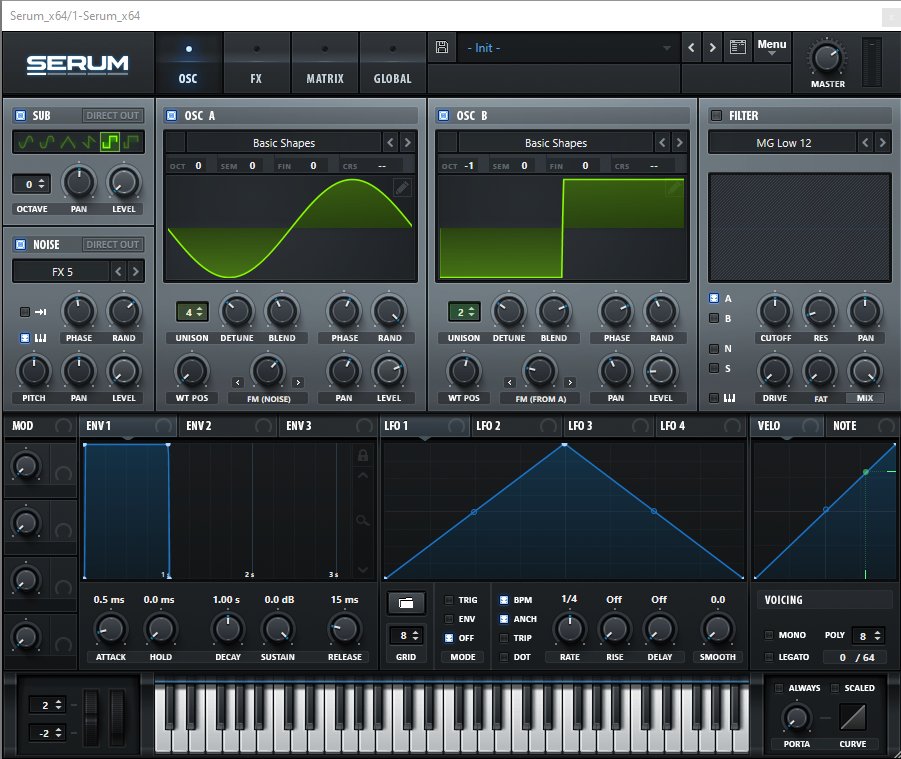Load the next preset with right arrow
The height and width of the screenshot is (759, 901).
(x=713, y=48)
